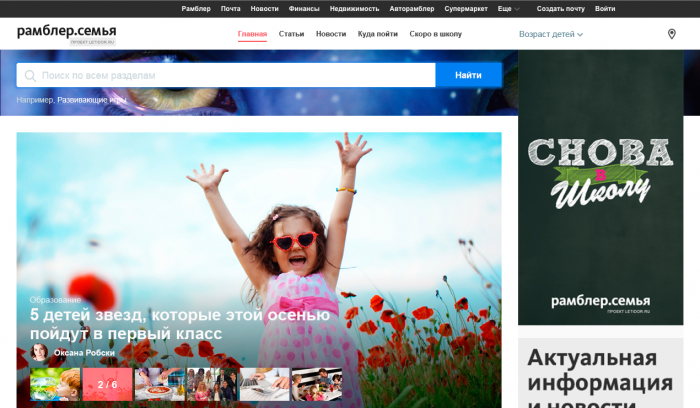Click author name Оксана Робски
Viewport: 700px width, 408px height.
pos(84,353)
